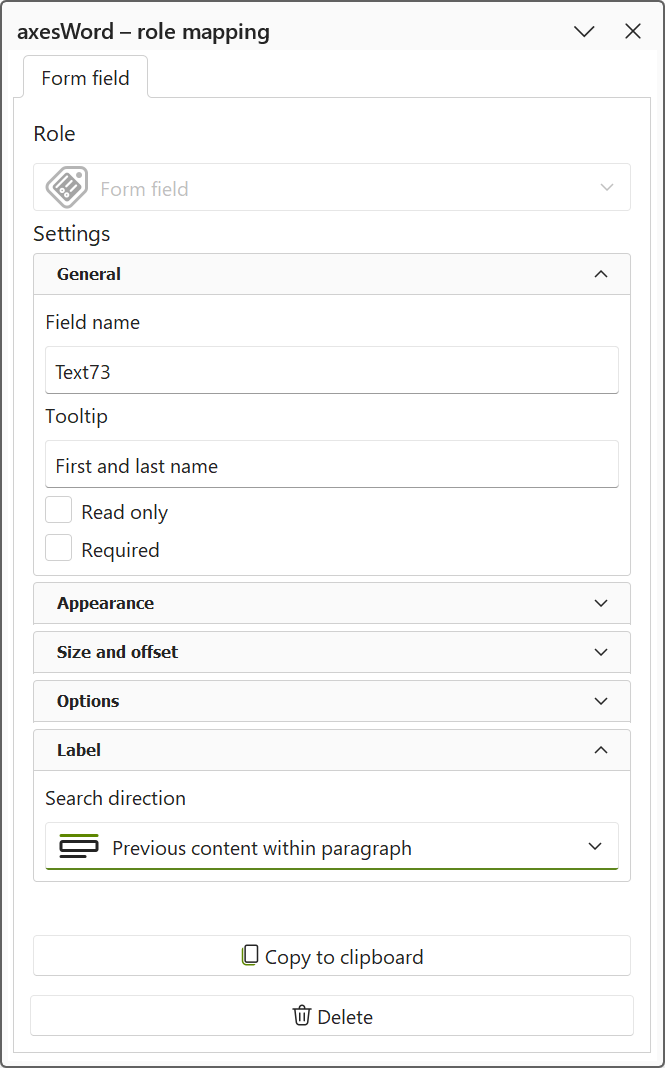Click the Read only label text
665x1068 pixels.
click(125, 512)
